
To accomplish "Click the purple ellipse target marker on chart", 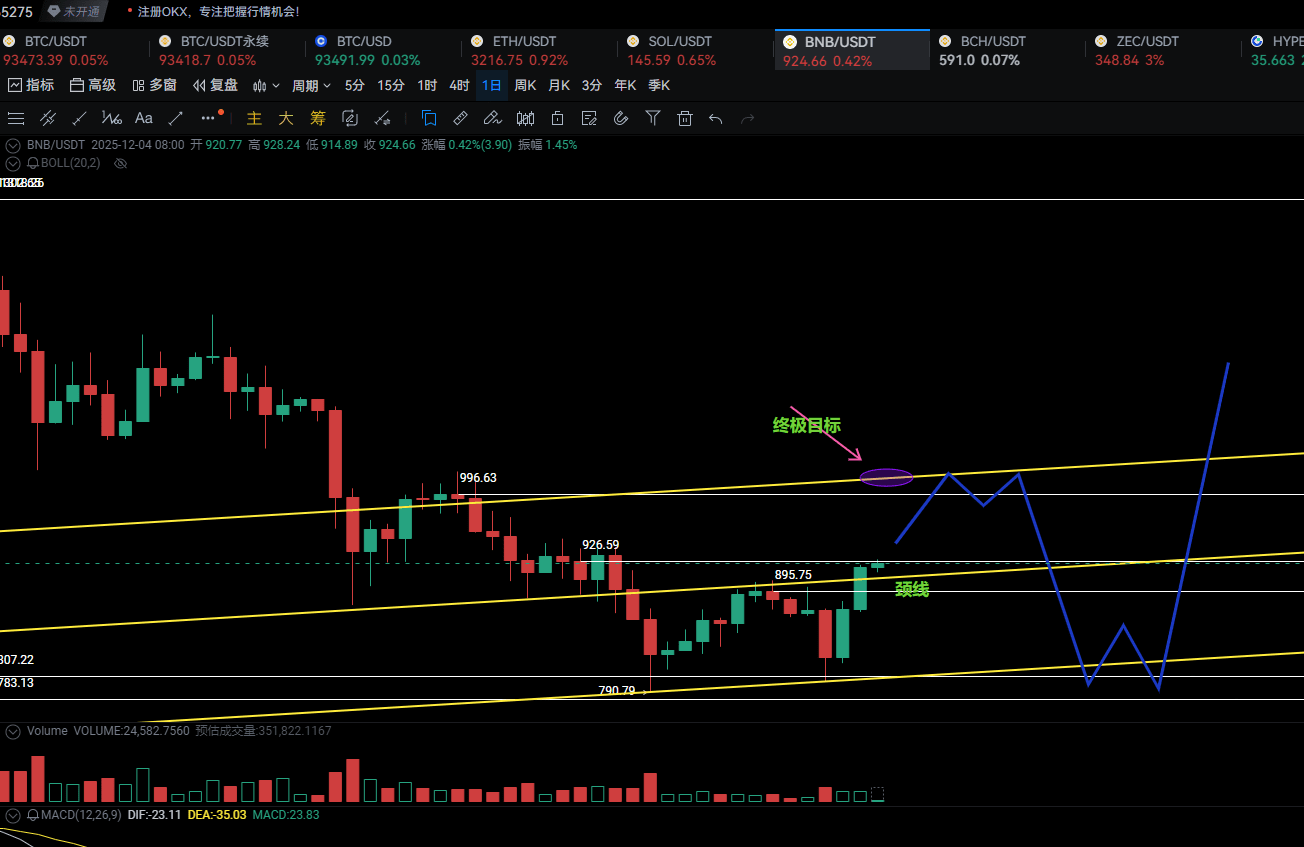I will click(886, 478).
